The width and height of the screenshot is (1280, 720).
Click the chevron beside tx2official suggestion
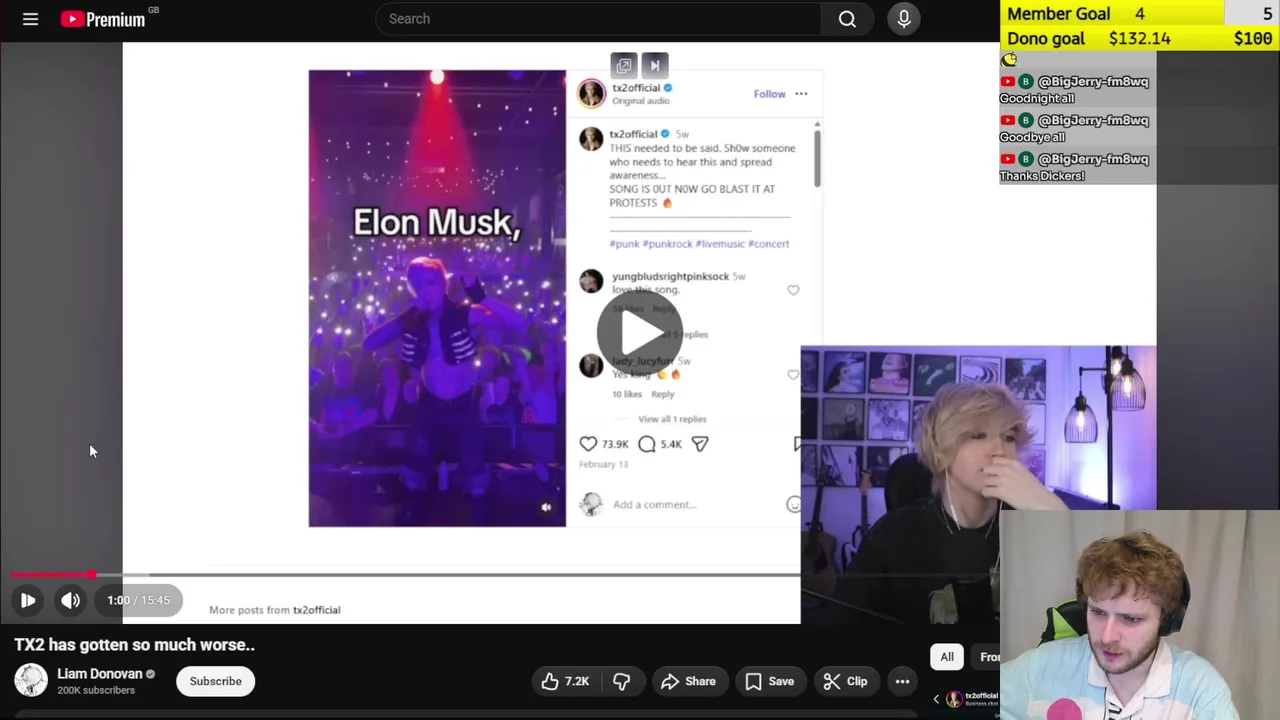tap(936, 699)
